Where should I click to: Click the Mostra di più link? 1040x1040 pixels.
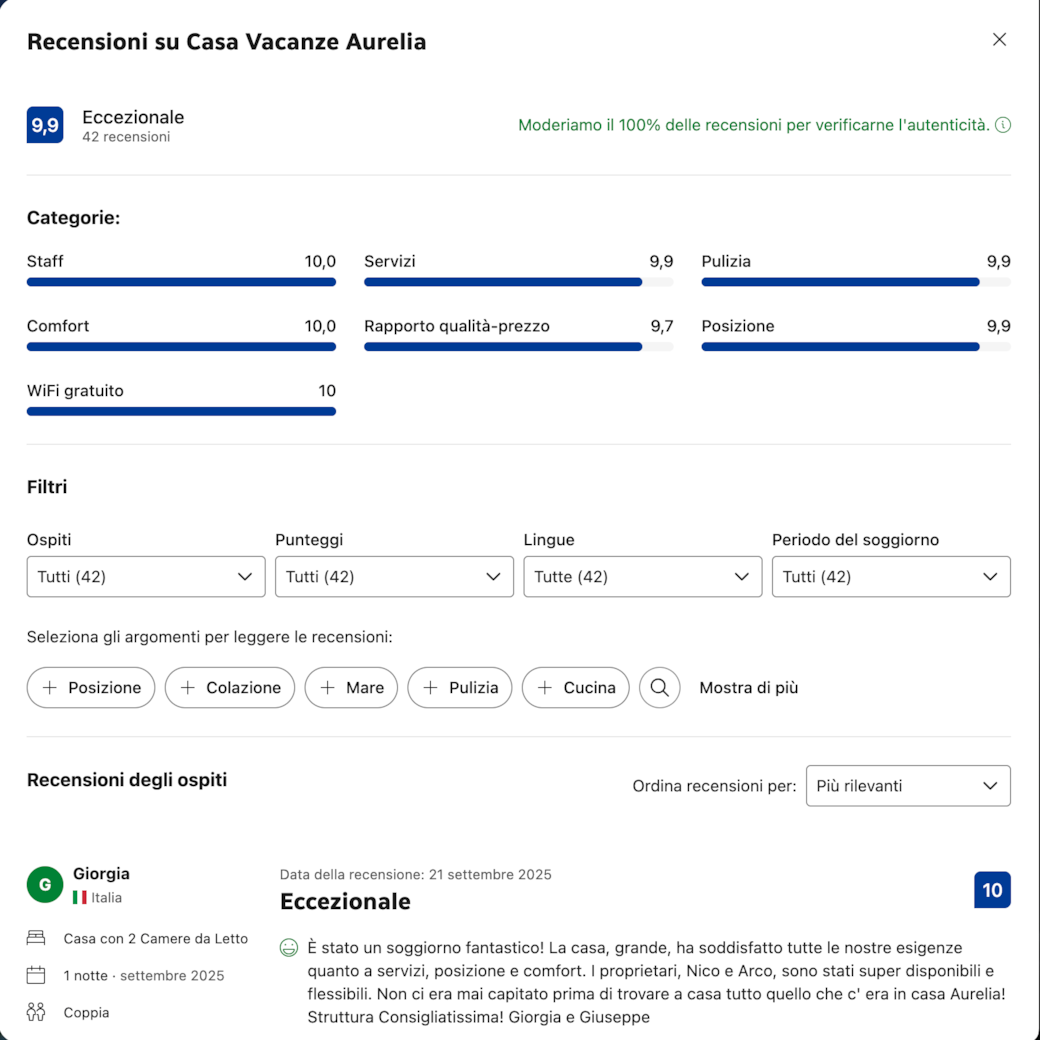(x=748, y=688)
